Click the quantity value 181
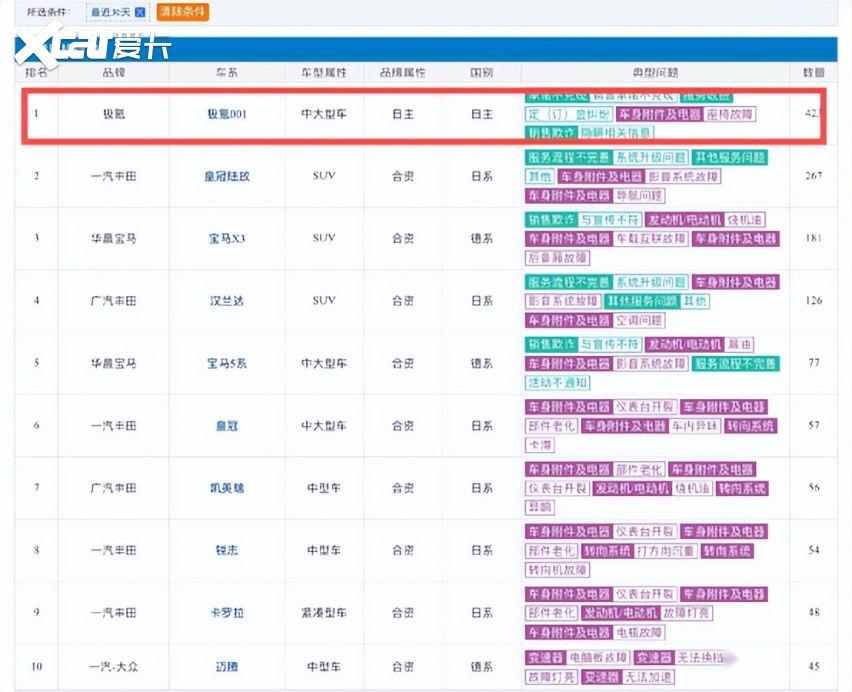Viewport: 852px width, 692px height. [813, 238]
